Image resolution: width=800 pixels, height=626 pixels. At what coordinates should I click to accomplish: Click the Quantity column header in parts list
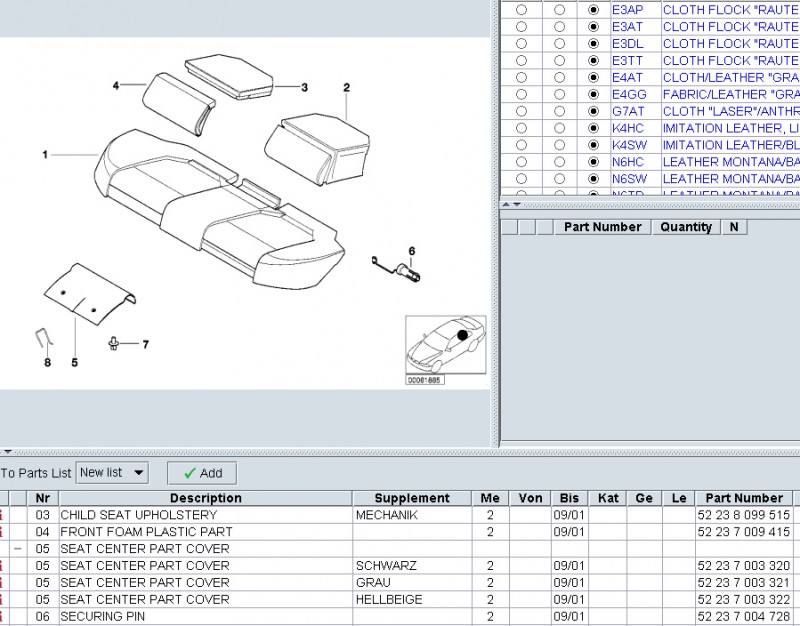[686, 227]
